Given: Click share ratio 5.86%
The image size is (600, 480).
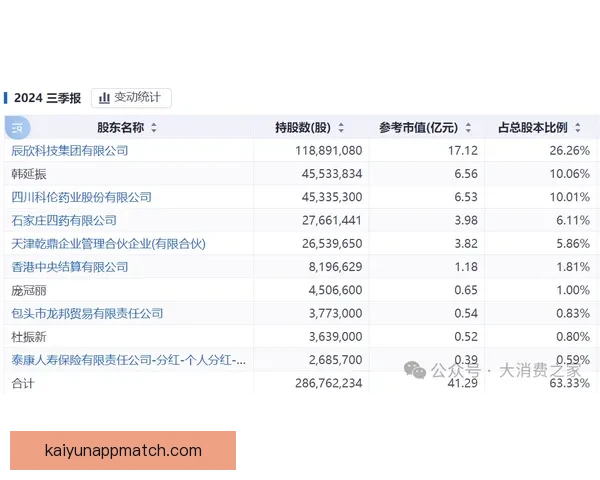Looking at the screenshot, I should (573, 244).
